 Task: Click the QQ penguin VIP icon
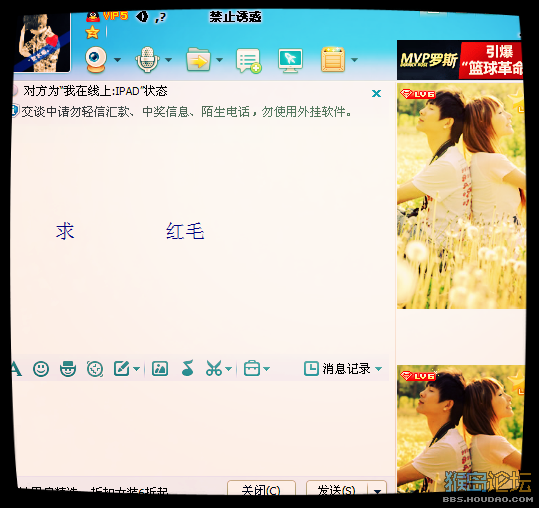point(93,16)
